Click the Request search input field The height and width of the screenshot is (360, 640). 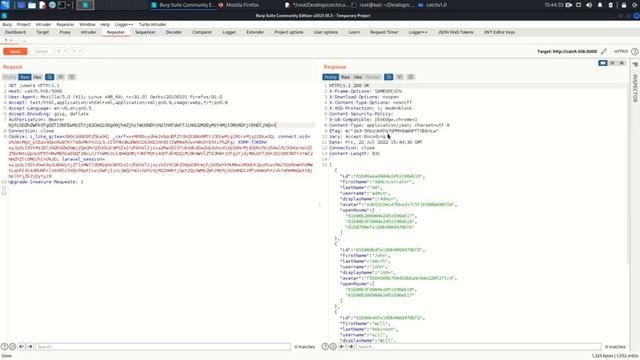(162, 347)
